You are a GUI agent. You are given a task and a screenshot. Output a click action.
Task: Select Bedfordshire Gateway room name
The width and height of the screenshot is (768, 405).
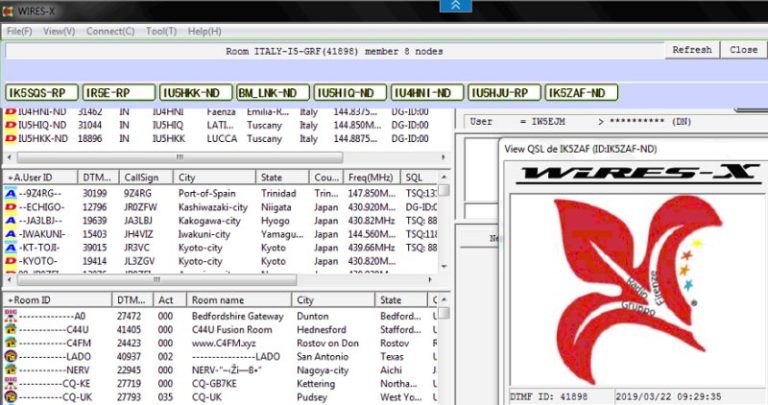238,316
